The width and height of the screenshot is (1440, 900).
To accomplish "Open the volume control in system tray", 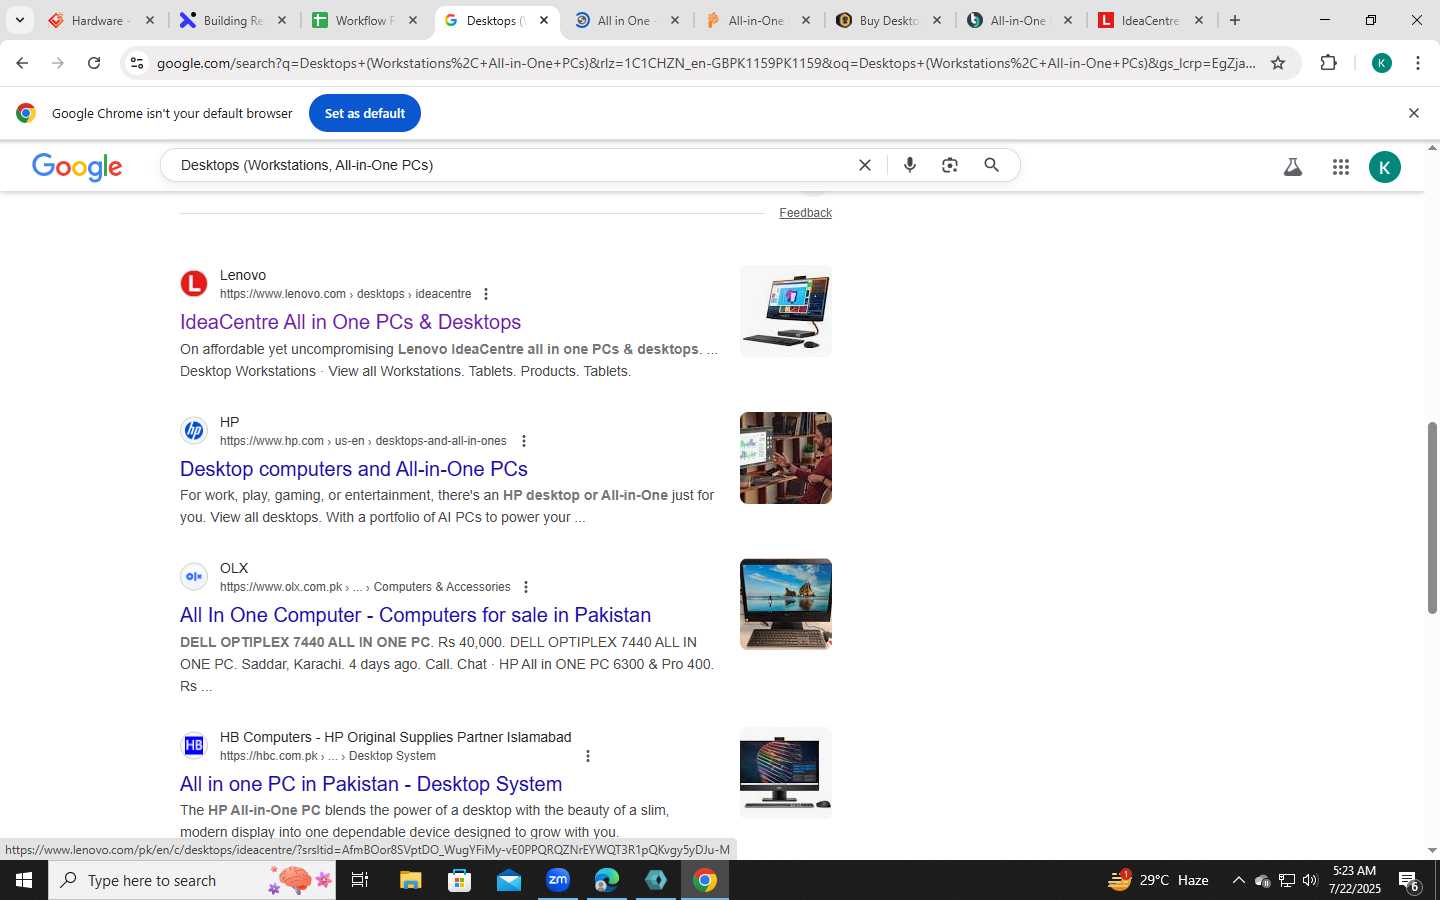I will pyautogui.click(x=1310, y=880).
